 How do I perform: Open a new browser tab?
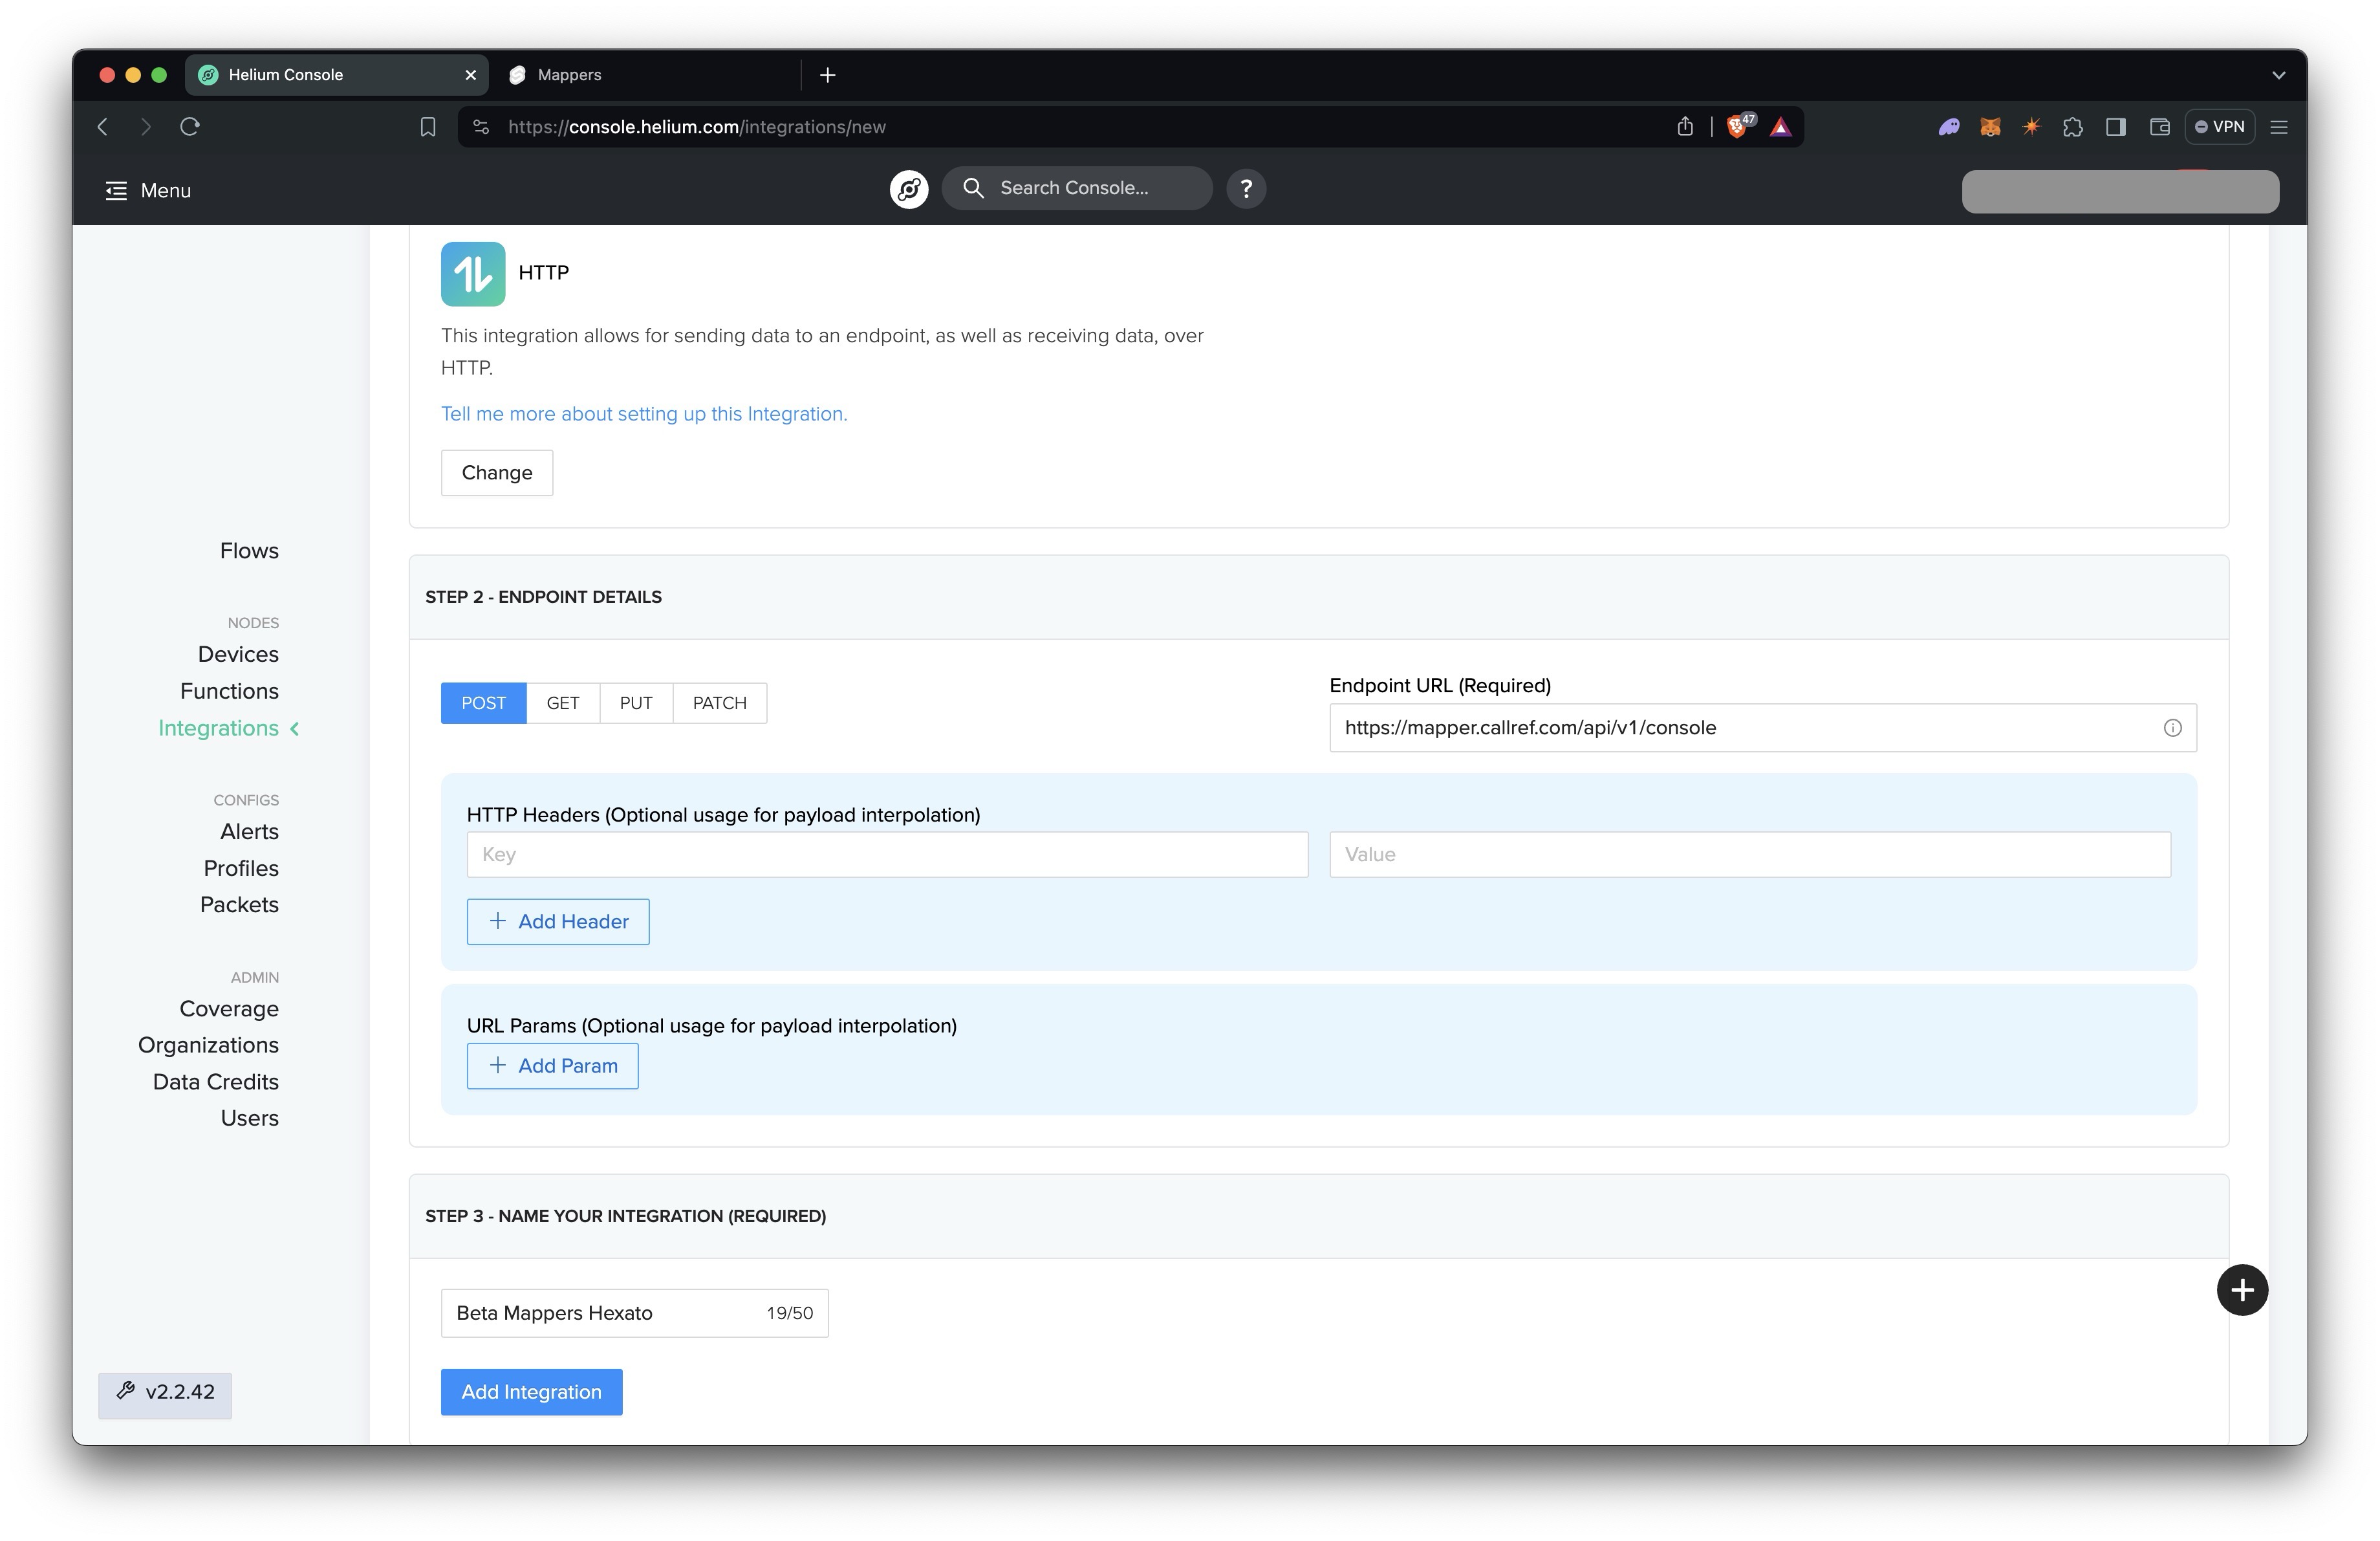(827, 75)
